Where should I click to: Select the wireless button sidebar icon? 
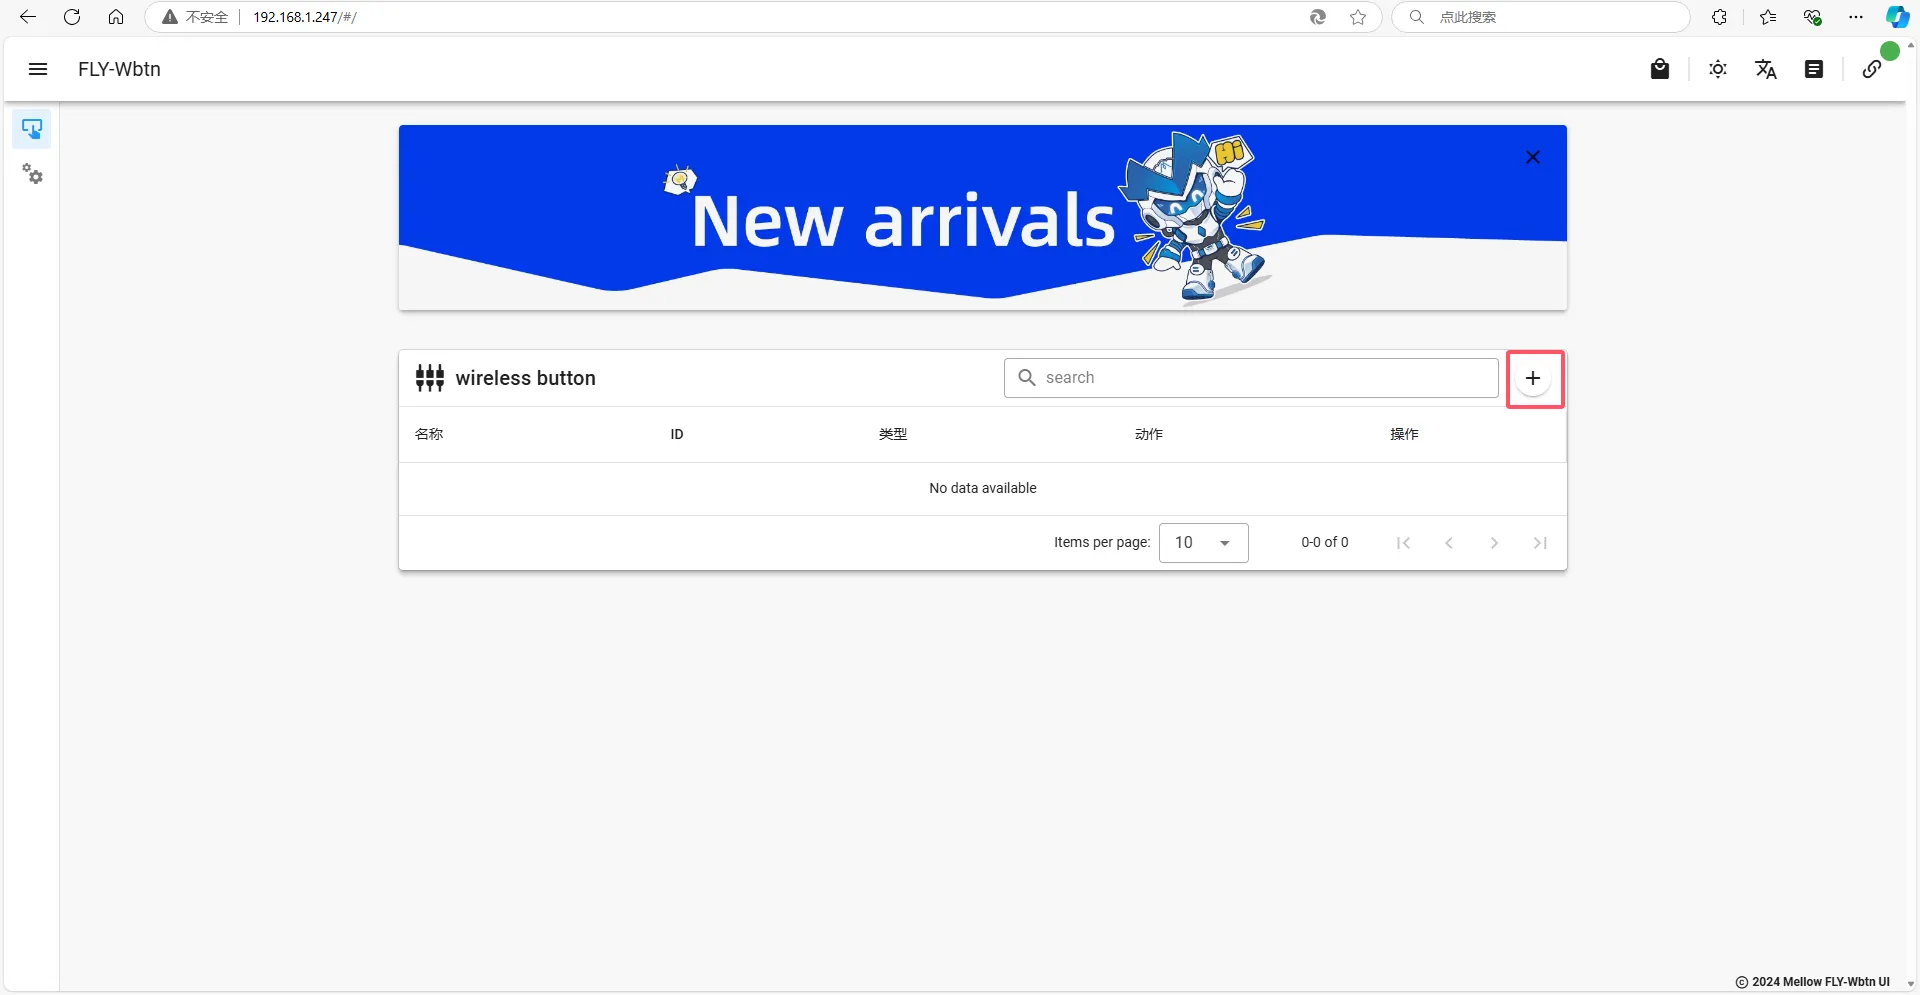coord(32,129)
